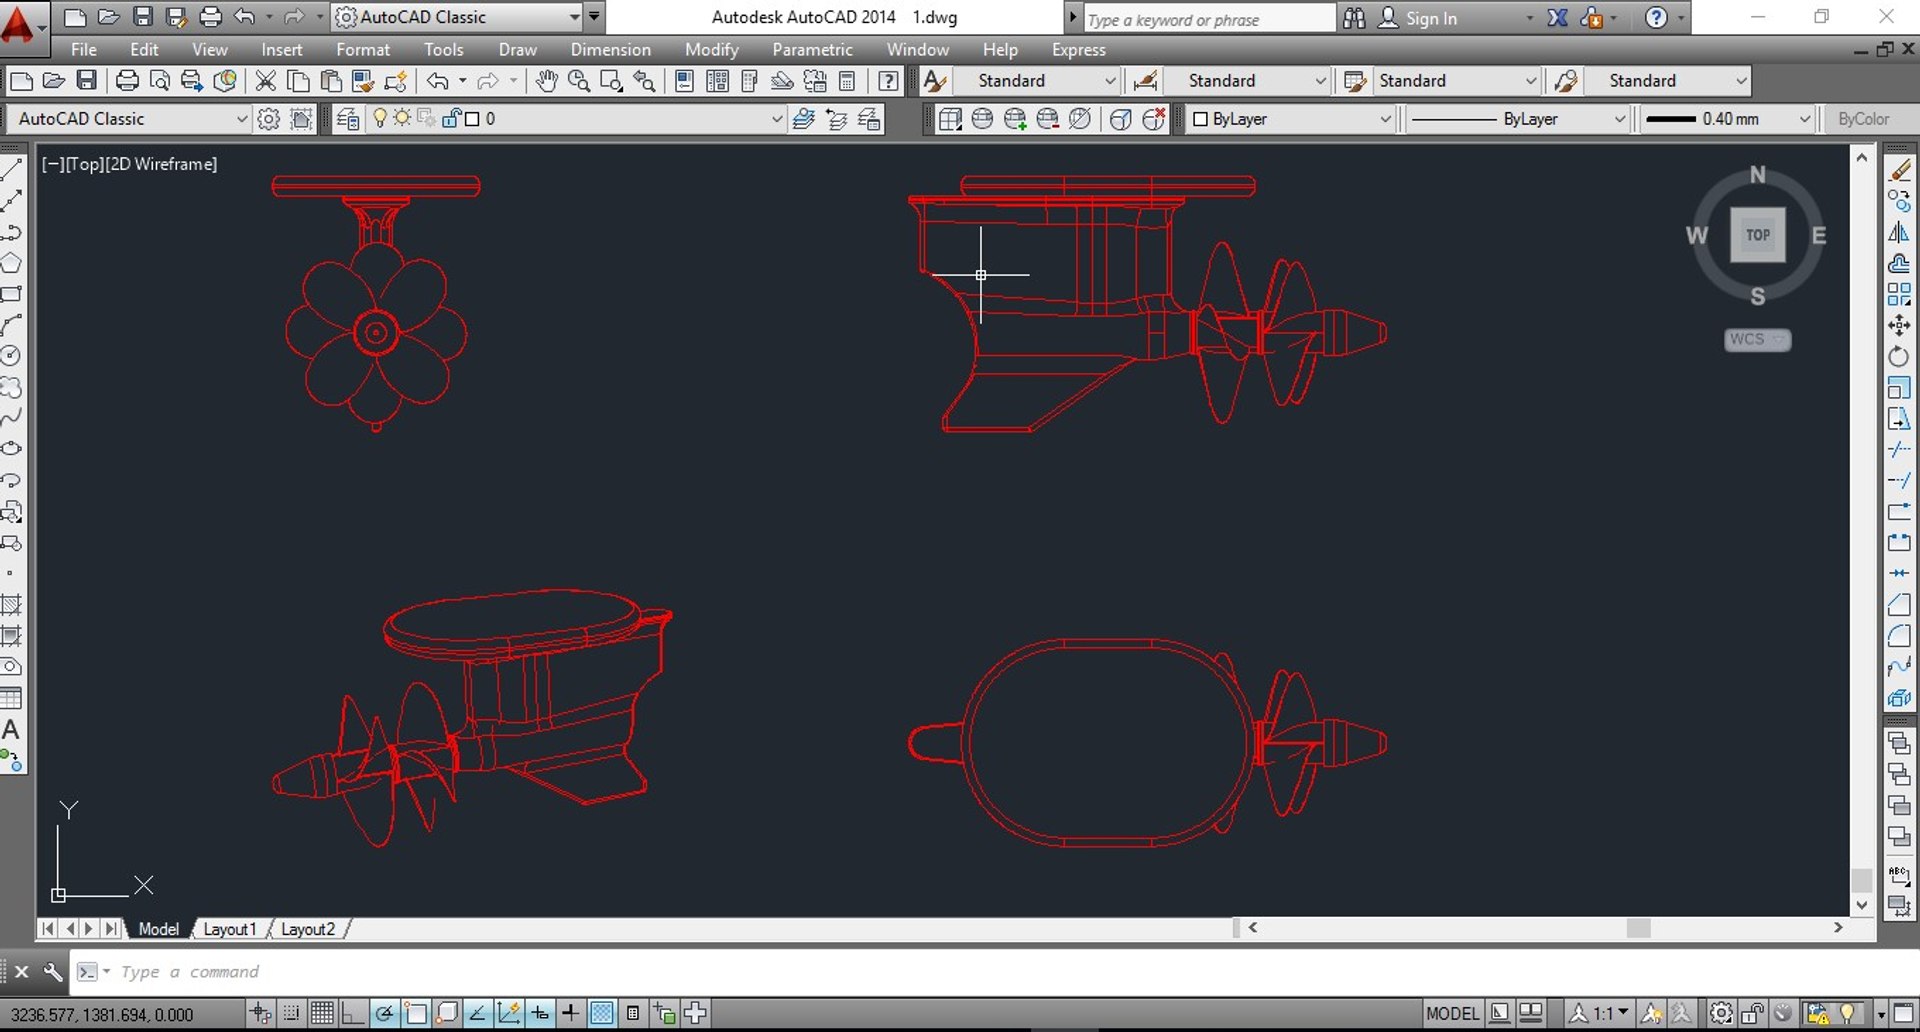Toggle Ortho Mode in status bar
The height and width of the screenshot is (1032, 1920).
pos(353,1014)
